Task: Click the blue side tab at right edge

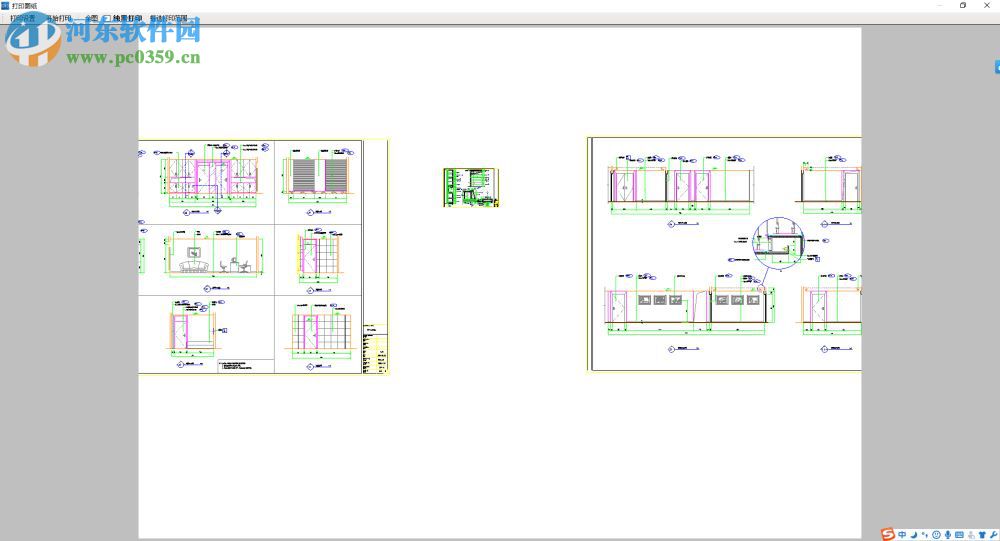Action: point(997,66)
